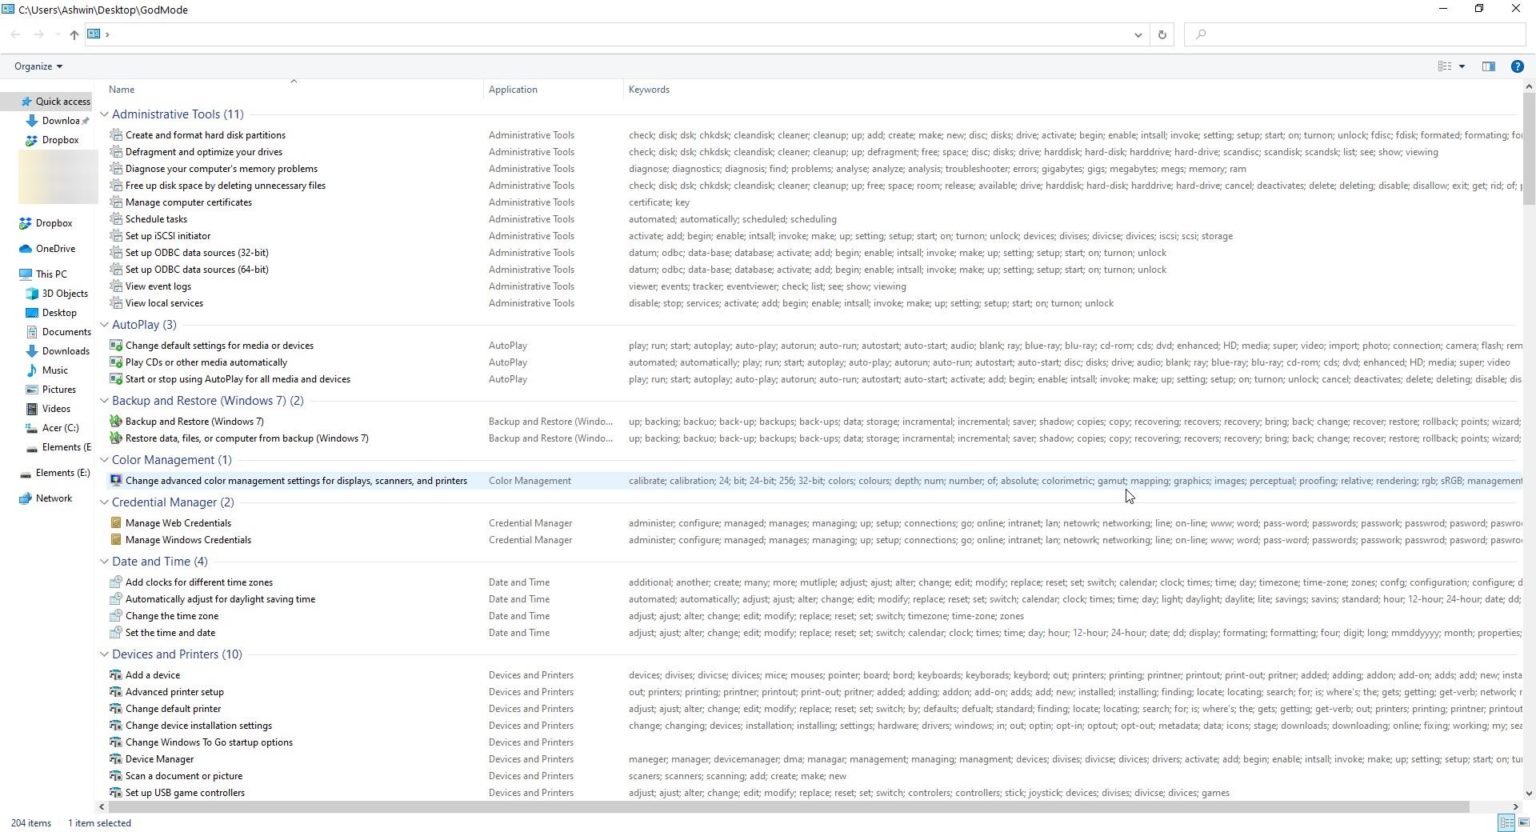Screen dimensions: 1536x832
Task: Click the help question mark icon
Action: pos(1517,66)
